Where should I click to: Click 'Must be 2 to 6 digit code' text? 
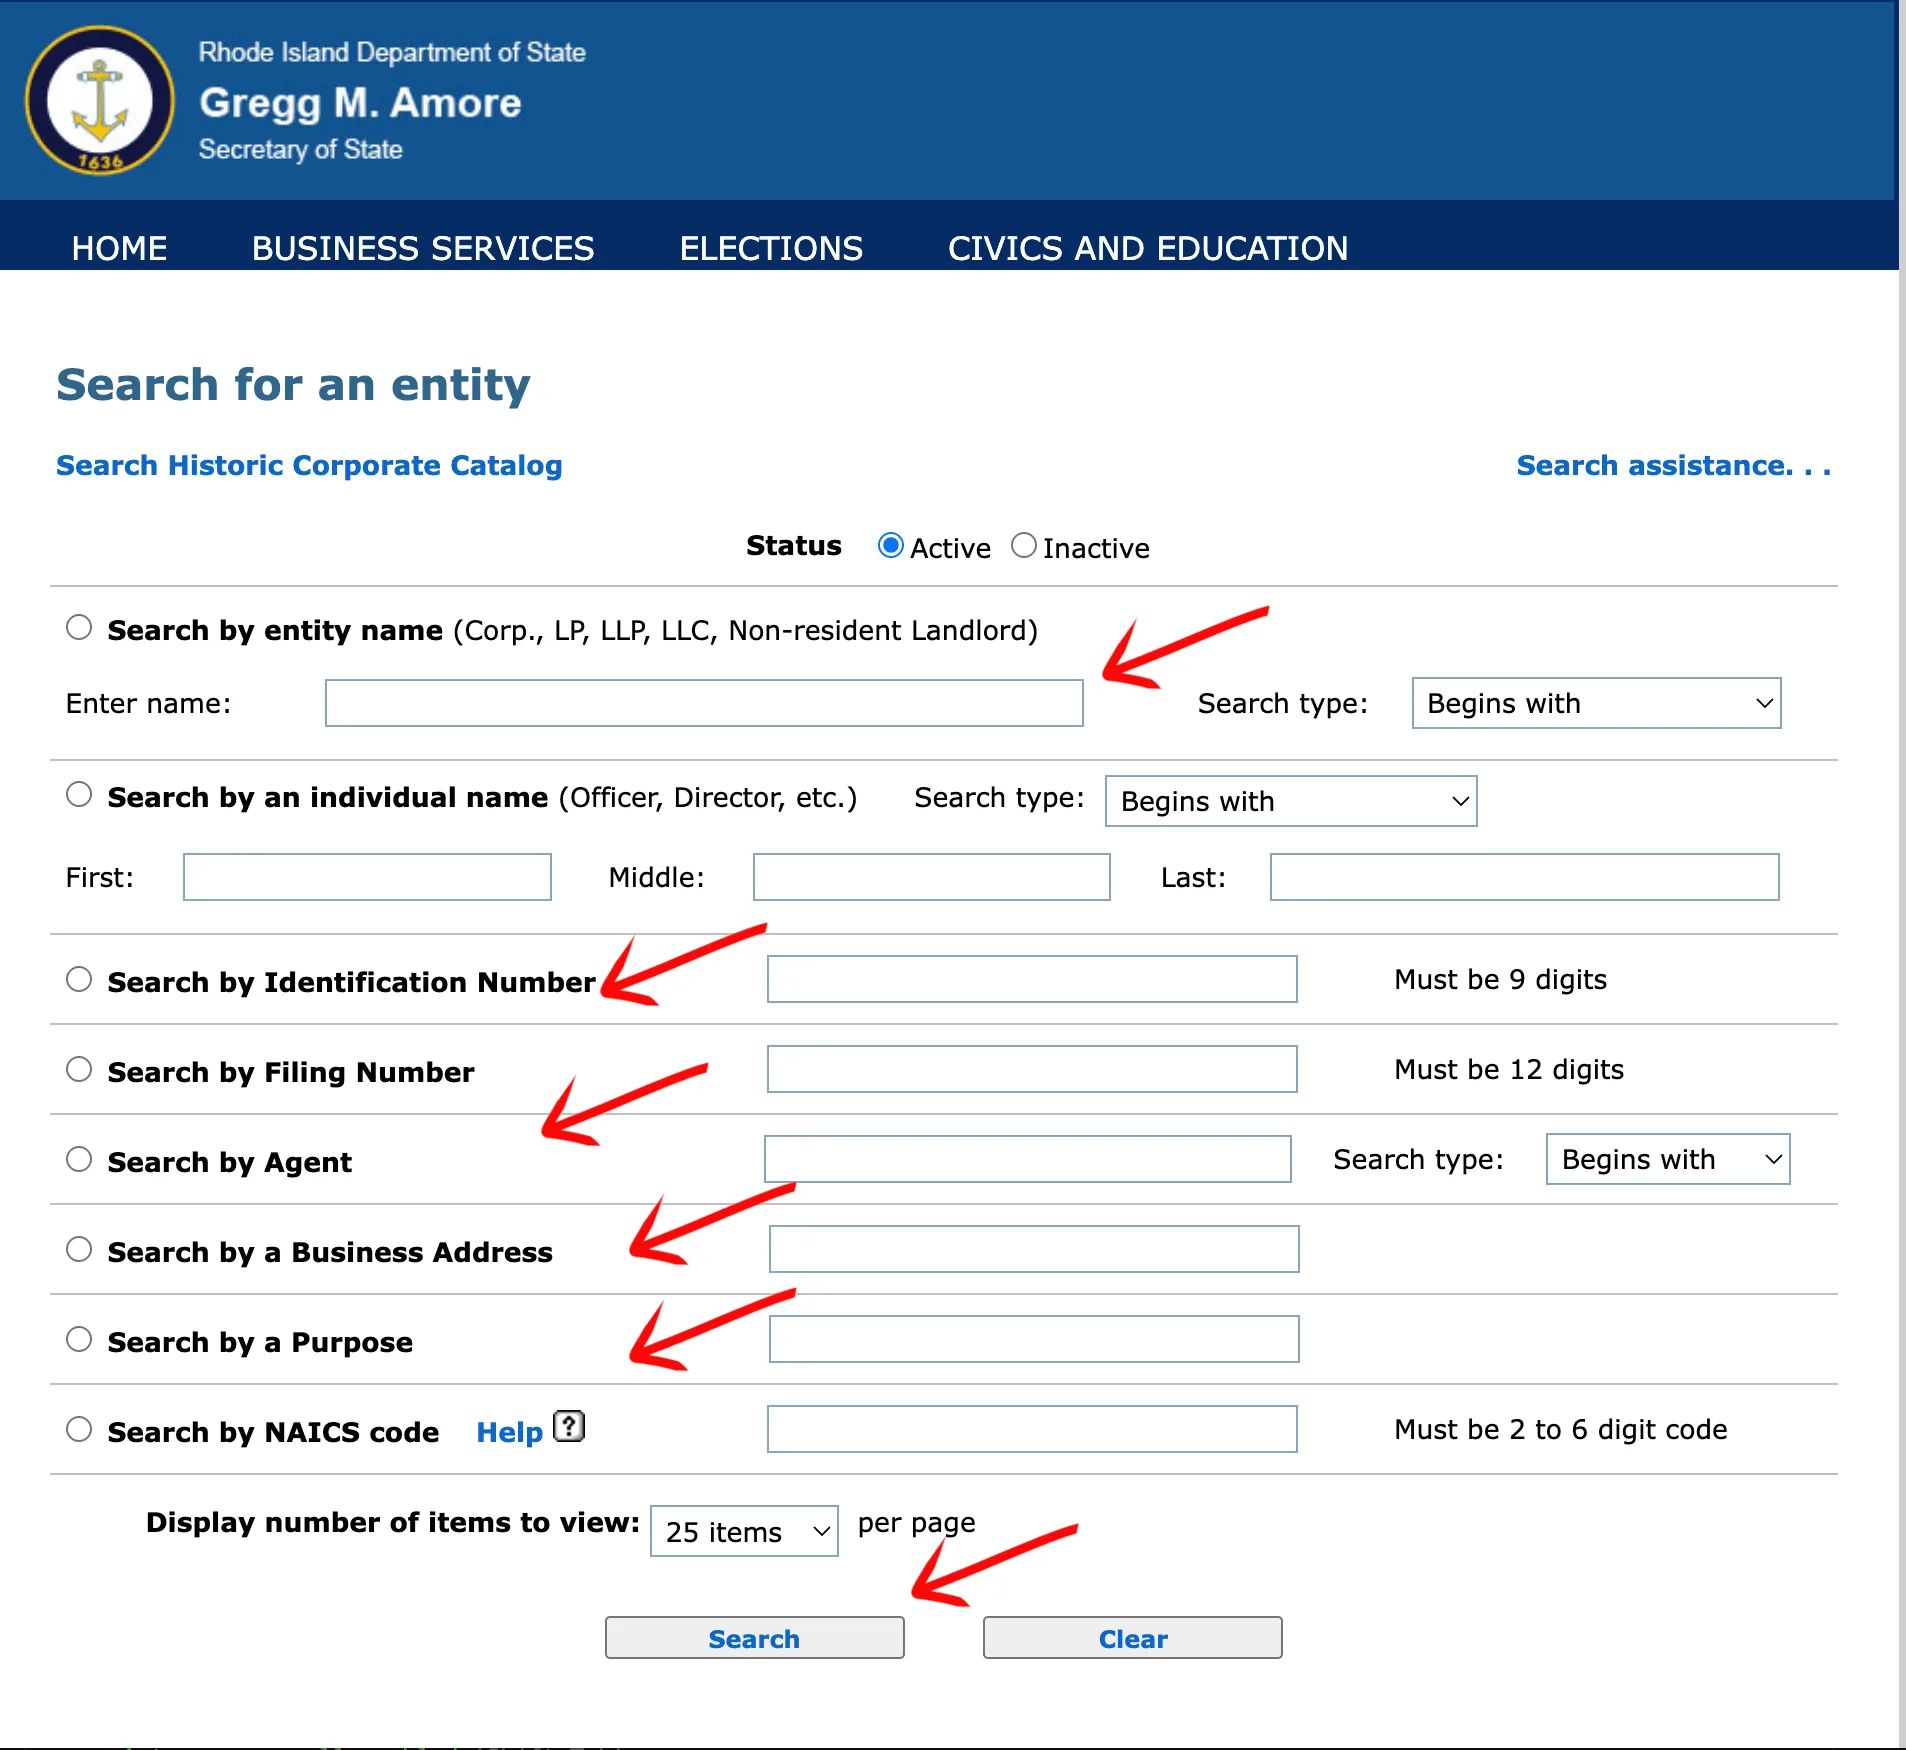tap(1560, 1429)
